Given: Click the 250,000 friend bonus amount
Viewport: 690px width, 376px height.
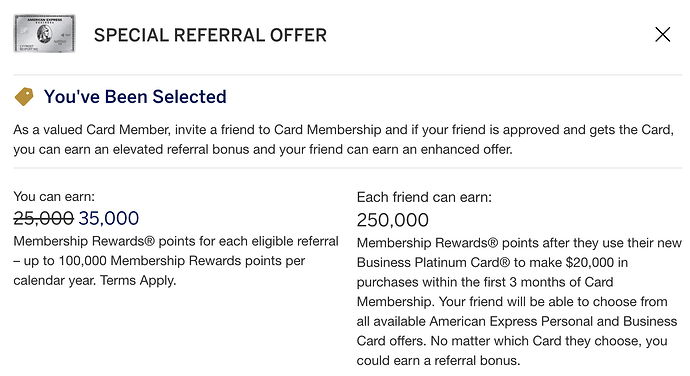Looking at the screenshot, I should point(393,220).
